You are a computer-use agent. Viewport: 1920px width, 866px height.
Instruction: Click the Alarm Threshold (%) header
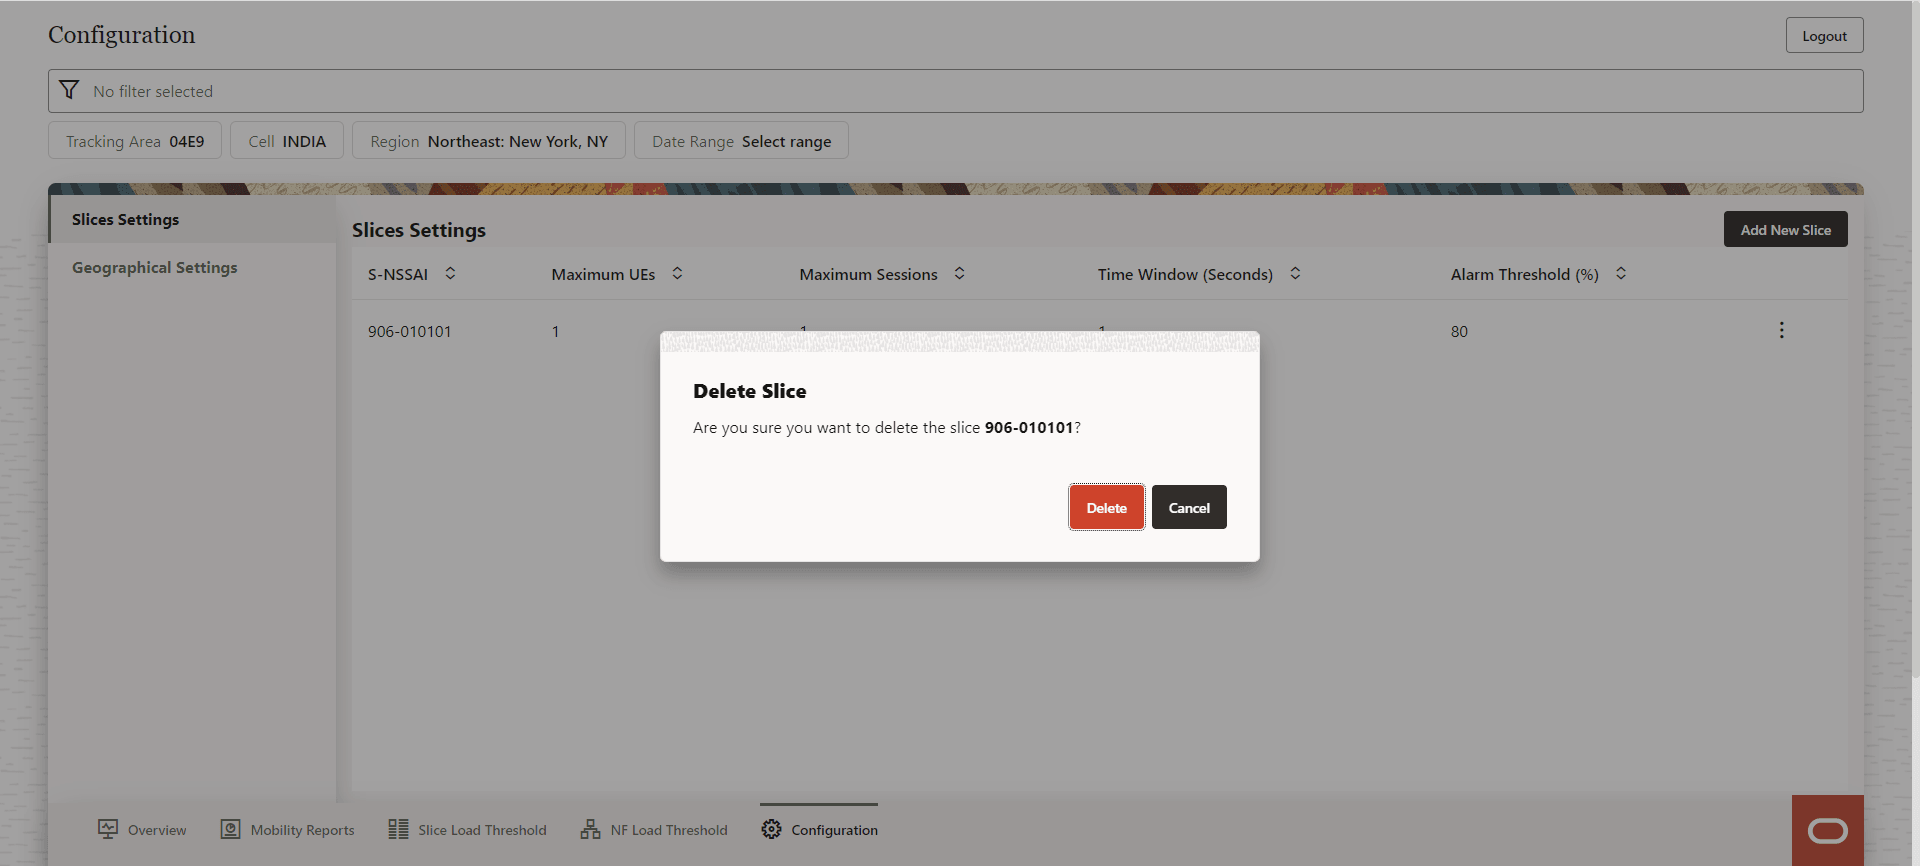1524,274
